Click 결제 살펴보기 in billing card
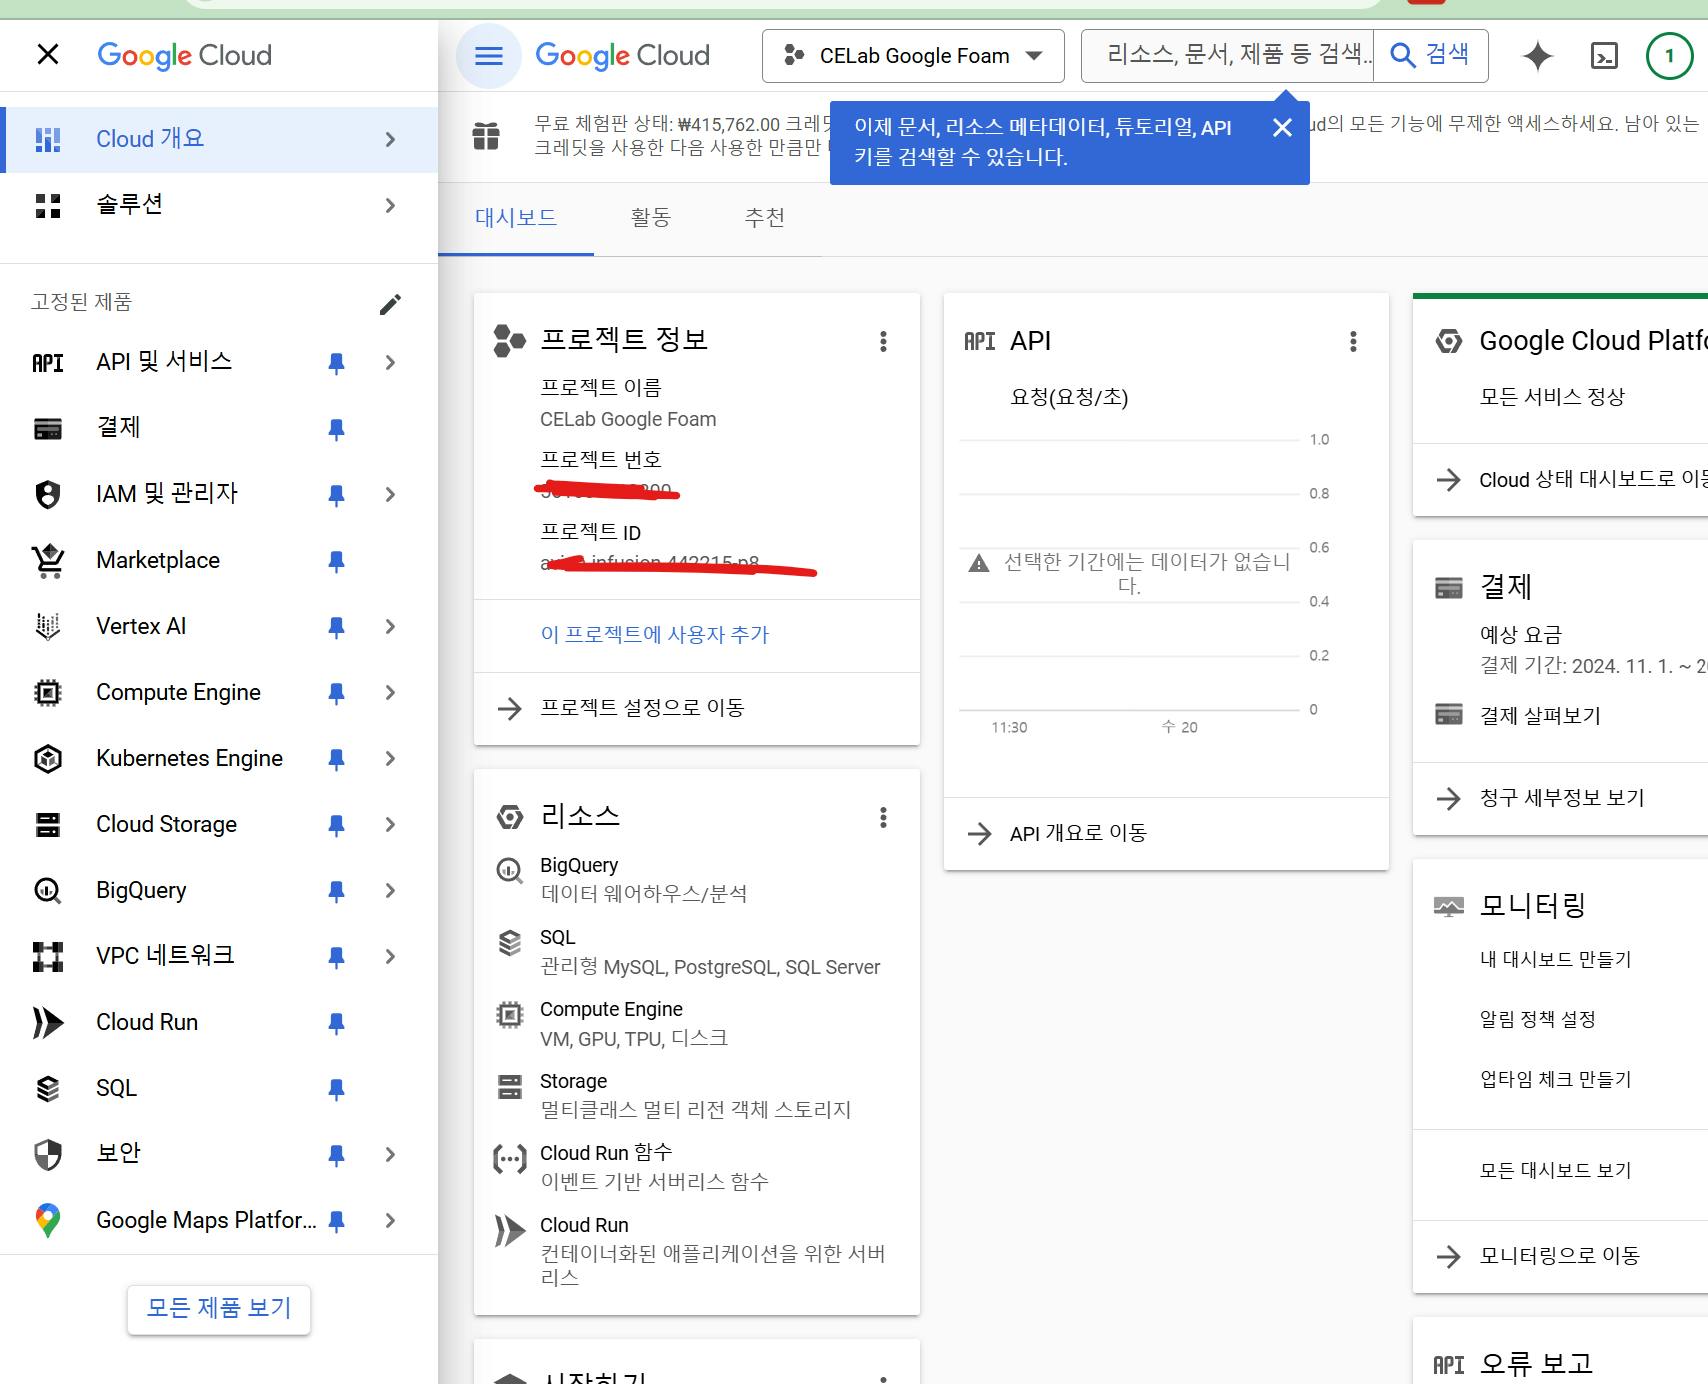Screen dimensions: 1708x1384 tap(1540, 716)
